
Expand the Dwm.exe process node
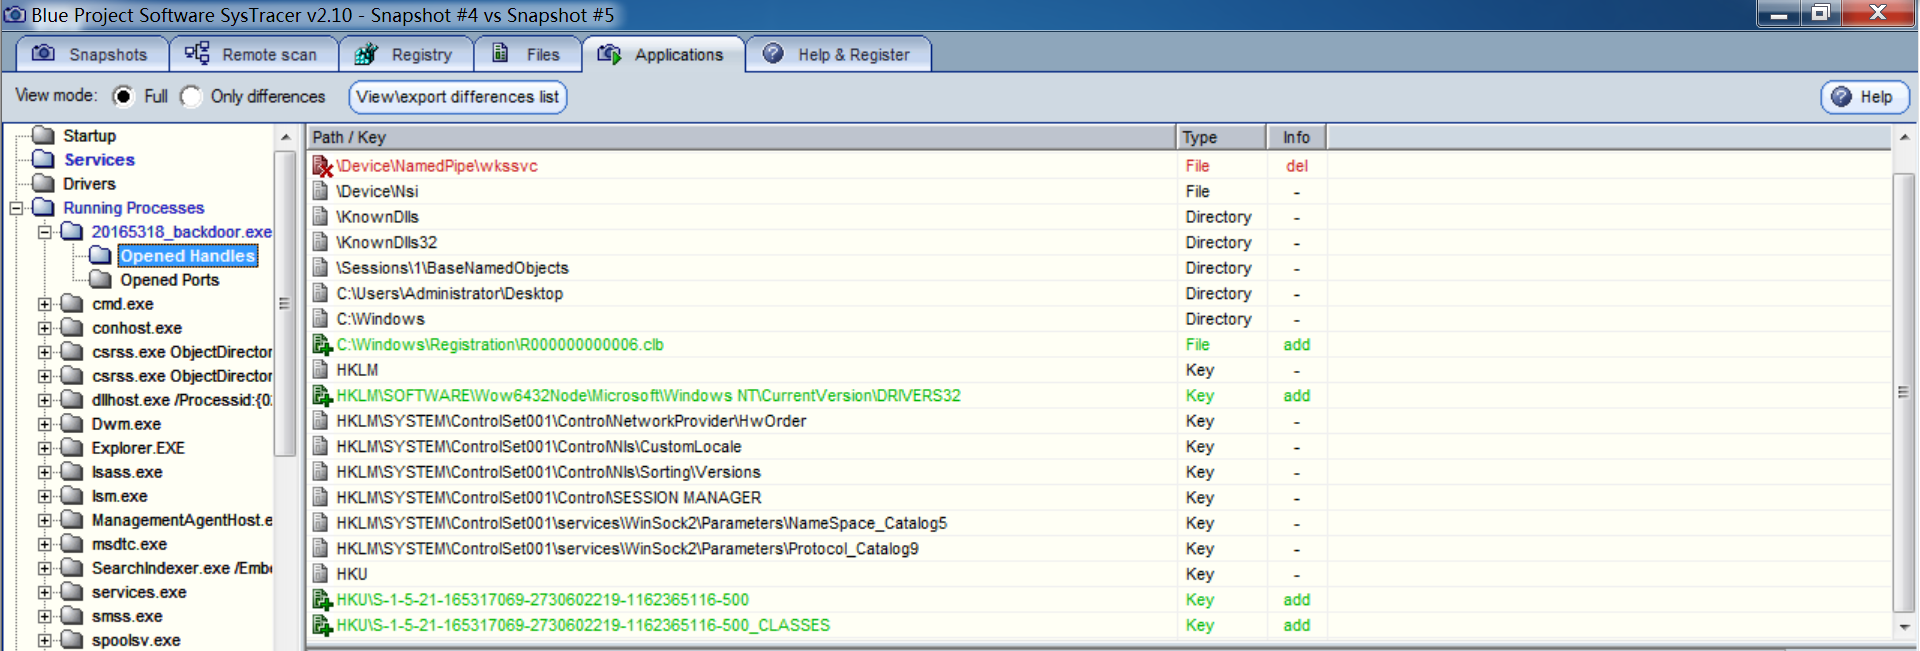44,424
